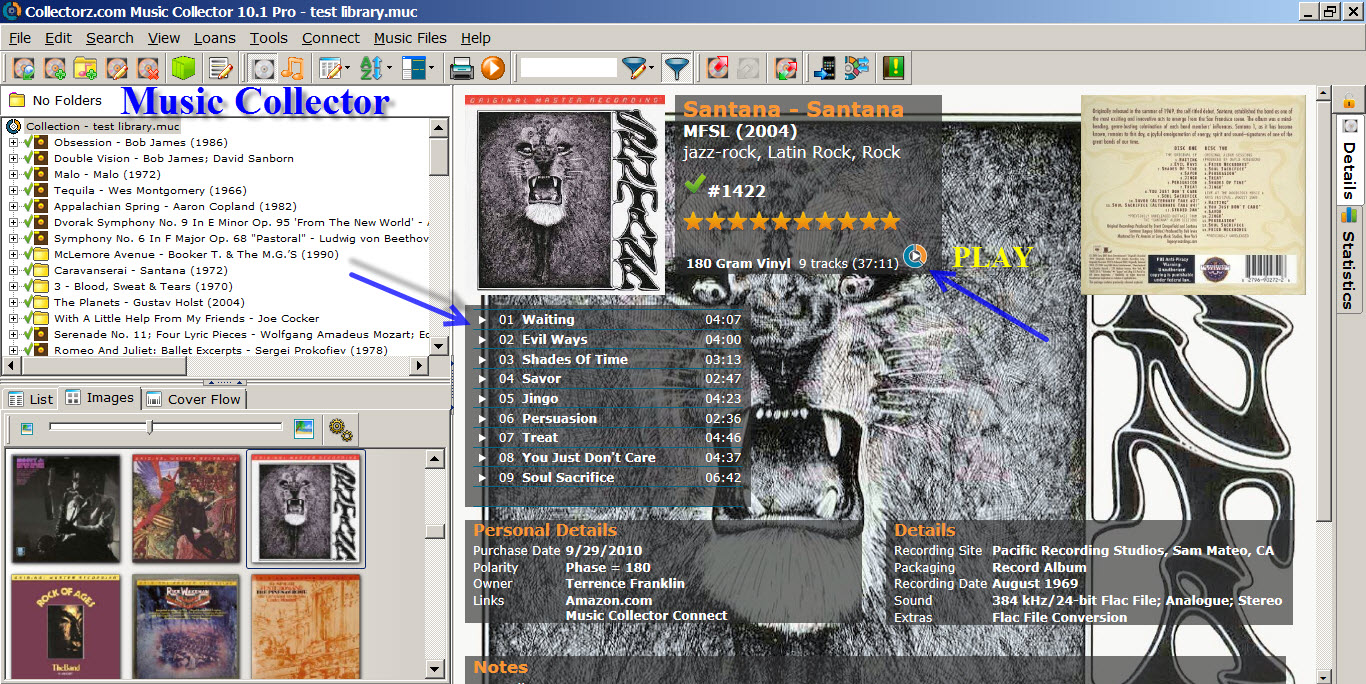Viewport: 1366px width, 684px height.
Task: Expand the Caravanserai - Santana tree node
Action: click(13, 271)
